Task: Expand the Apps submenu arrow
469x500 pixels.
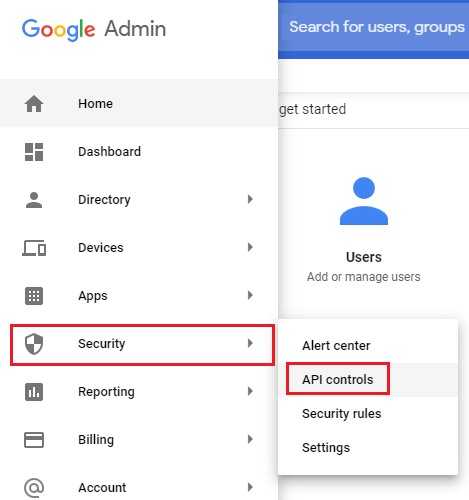Action: point(250,295)
